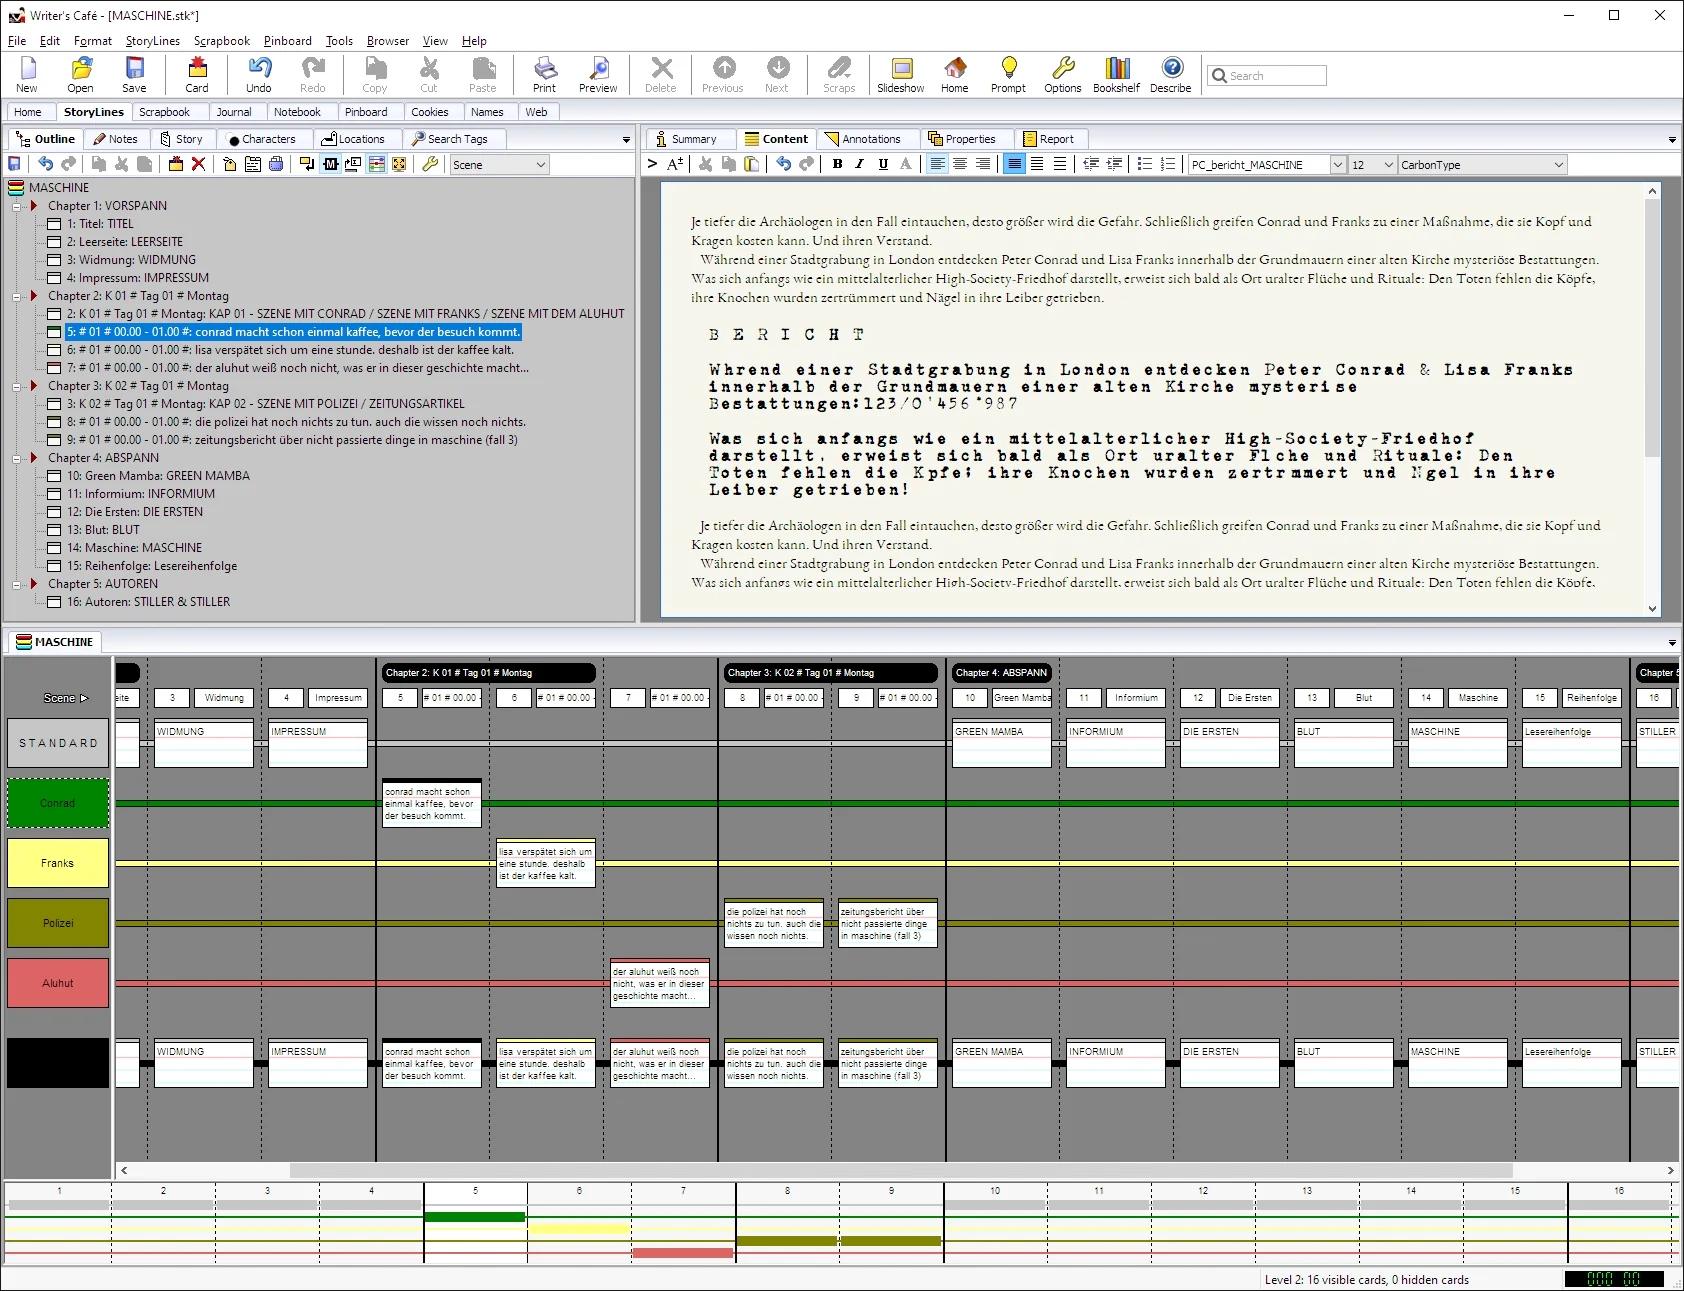The width and height of the screenshot is (1684, 1291).
Task: Select the Franks yellow storyline swatch
Action: 58,863
